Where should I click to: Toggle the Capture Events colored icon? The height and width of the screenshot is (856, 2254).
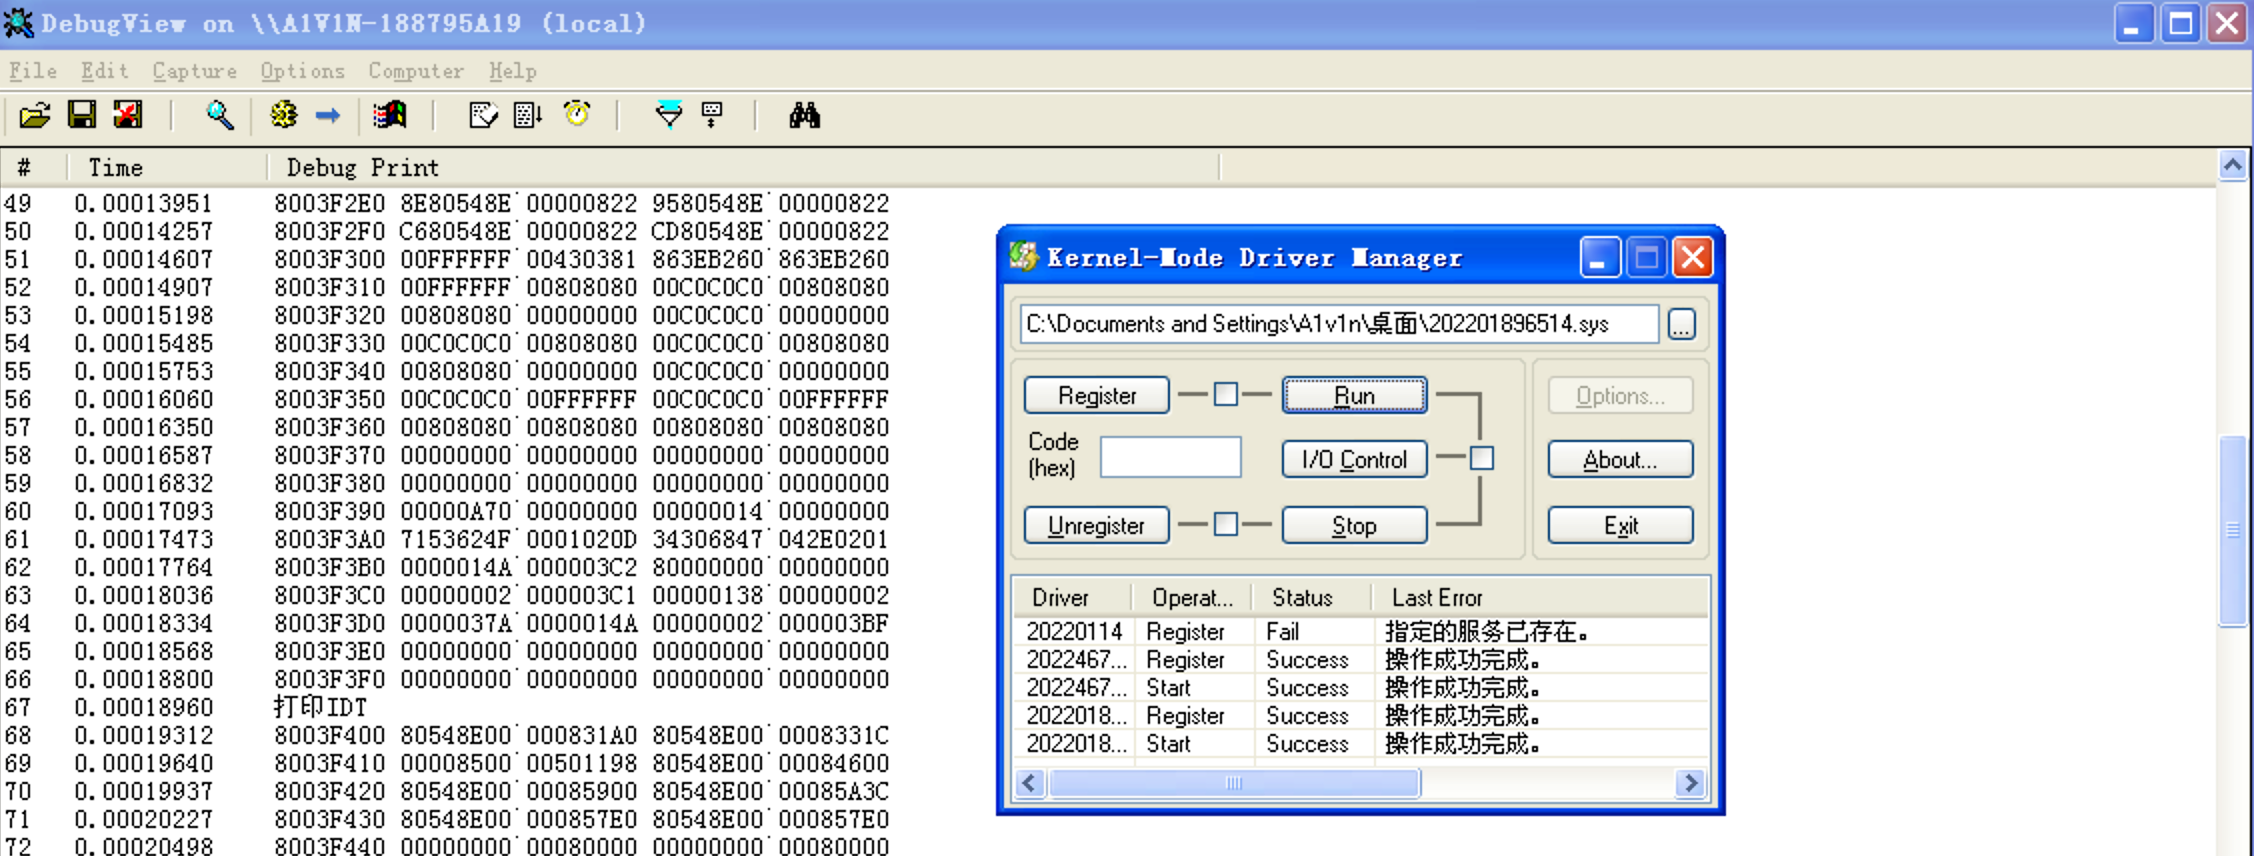[390, 116]
